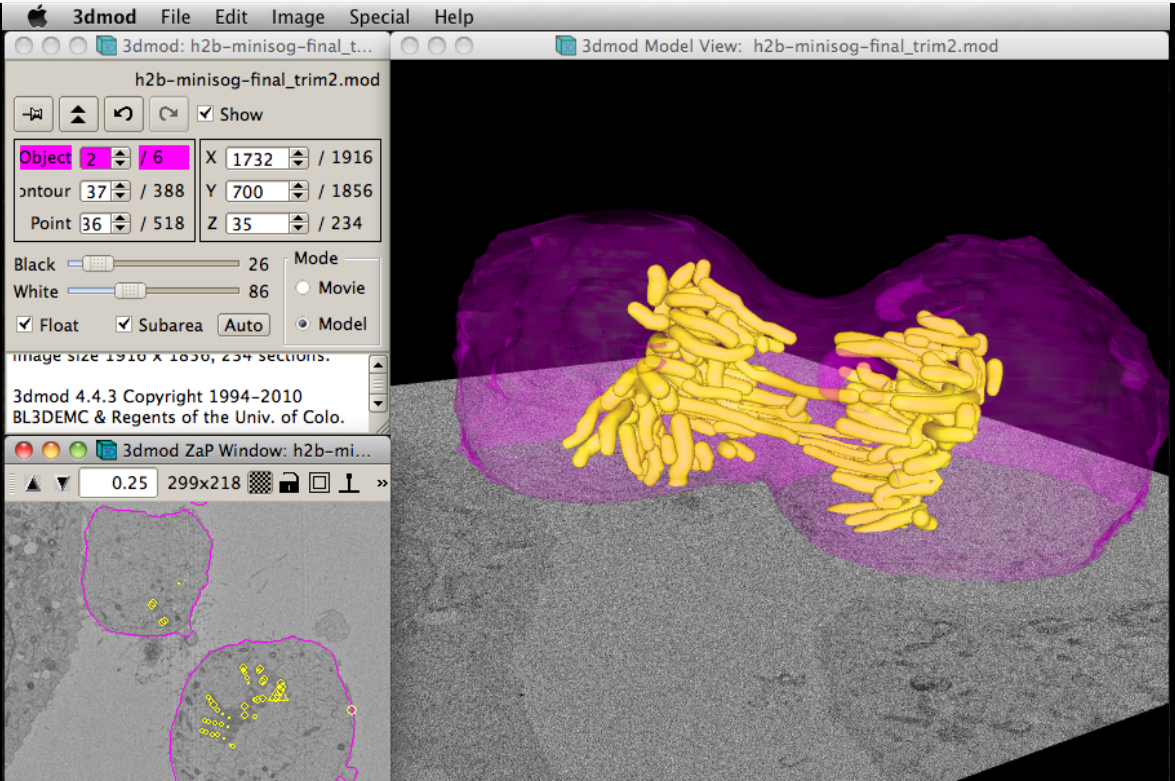Toggle the Float checkbox
The height and width of the screenshot is (781, 1175).
coord(24,325)
